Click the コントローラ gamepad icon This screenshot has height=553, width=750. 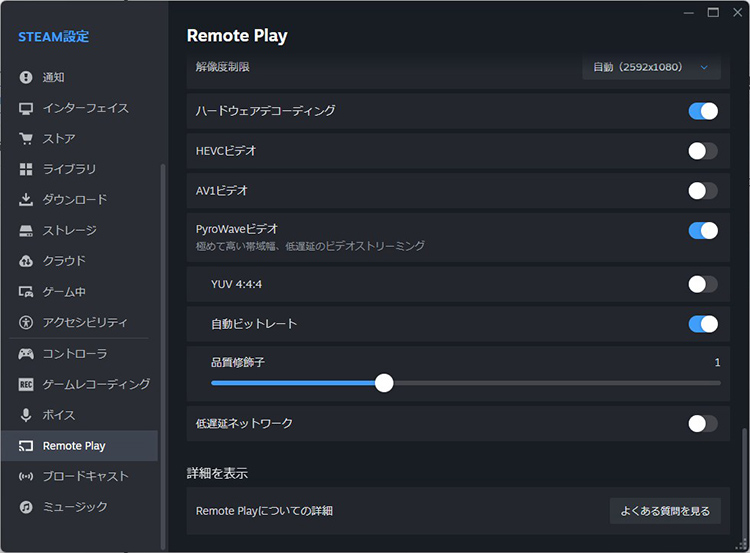[x=26, y=354]
